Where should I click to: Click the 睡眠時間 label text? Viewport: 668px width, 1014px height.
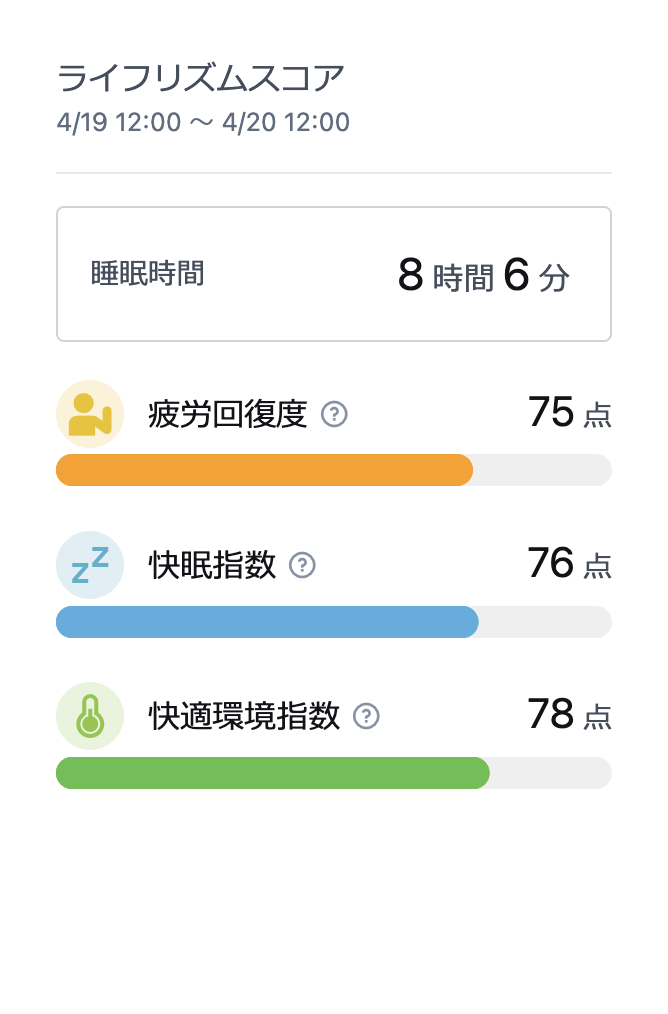pyautogui.click(x=147, y=274)
